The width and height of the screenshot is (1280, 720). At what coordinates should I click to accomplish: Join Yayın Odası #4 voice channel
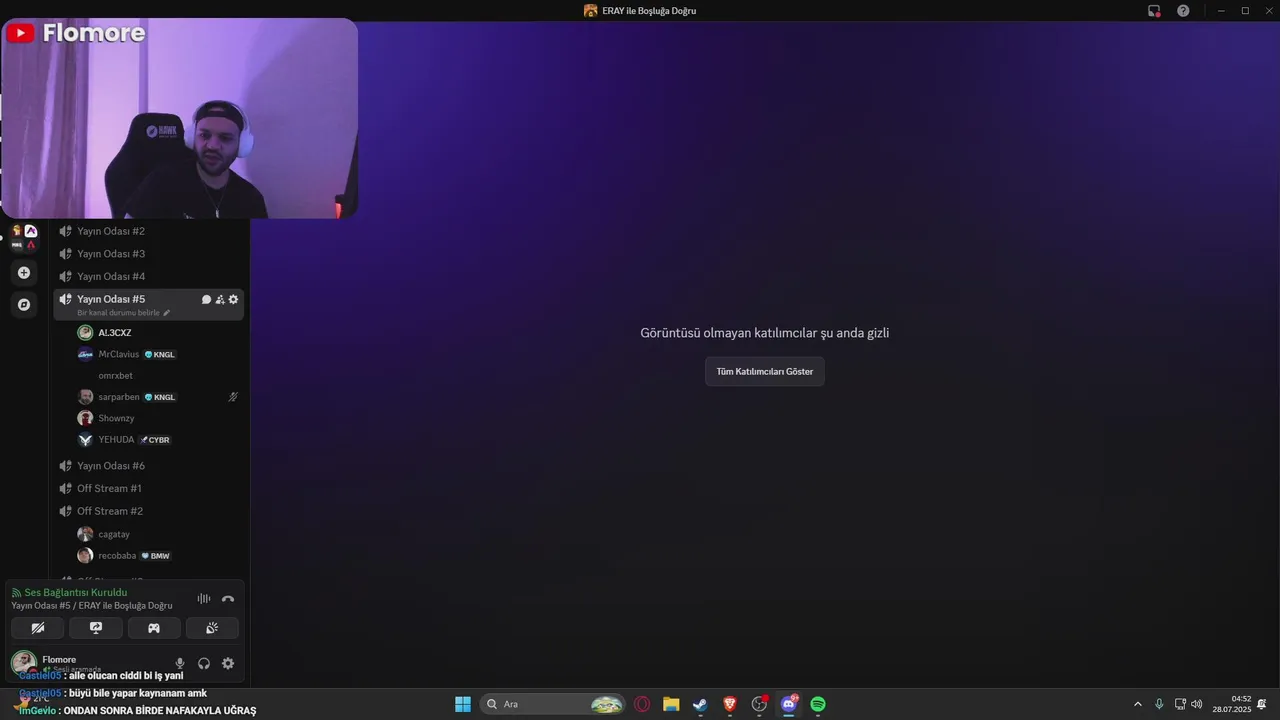[x=111, y=276]
